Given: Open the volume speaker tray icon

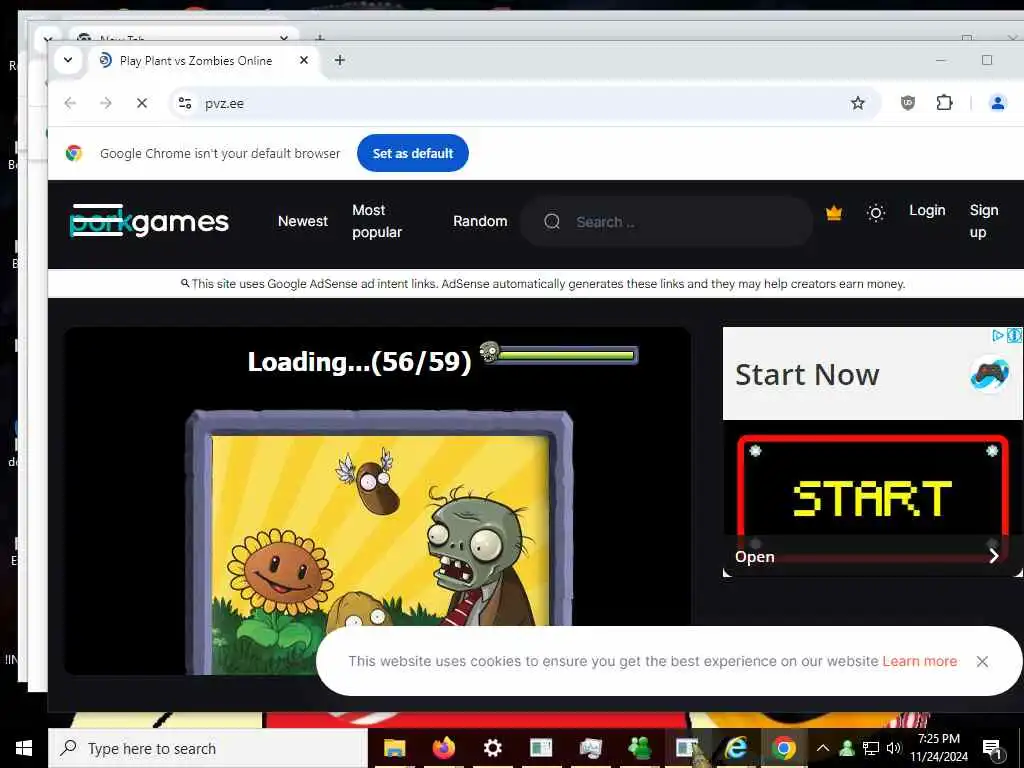Looking at the screenshot, I should [x=893, y=748].
